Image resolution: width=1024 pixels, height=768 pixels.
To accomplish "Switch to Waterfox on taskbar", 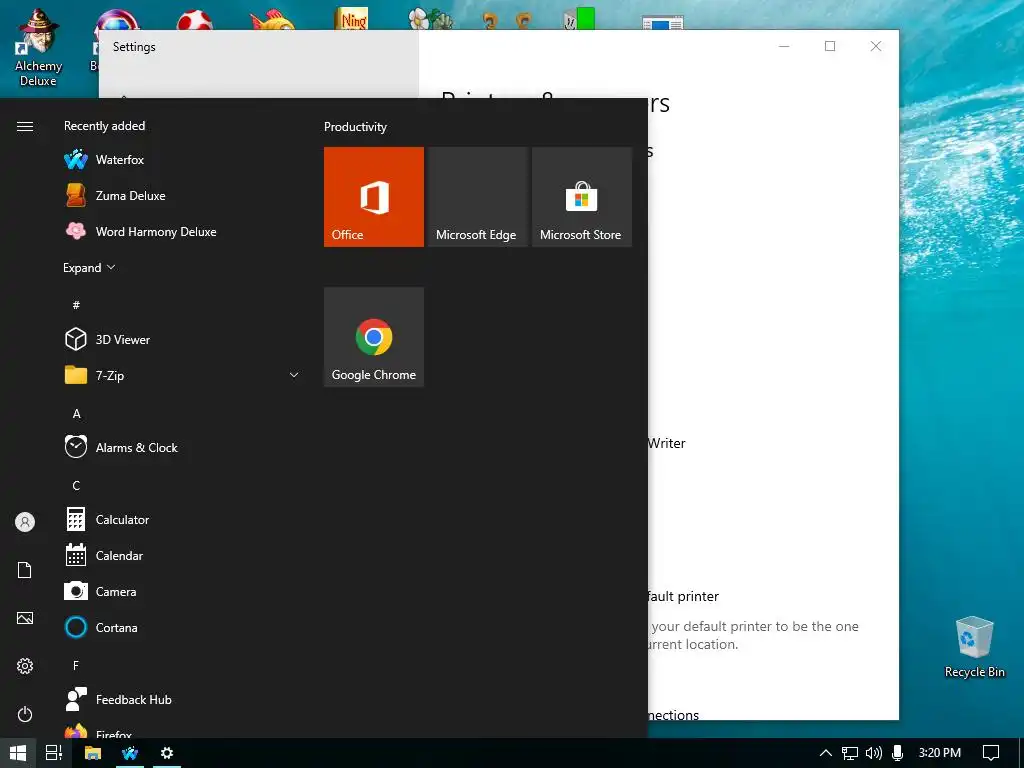I will click(x=130, y=753).
